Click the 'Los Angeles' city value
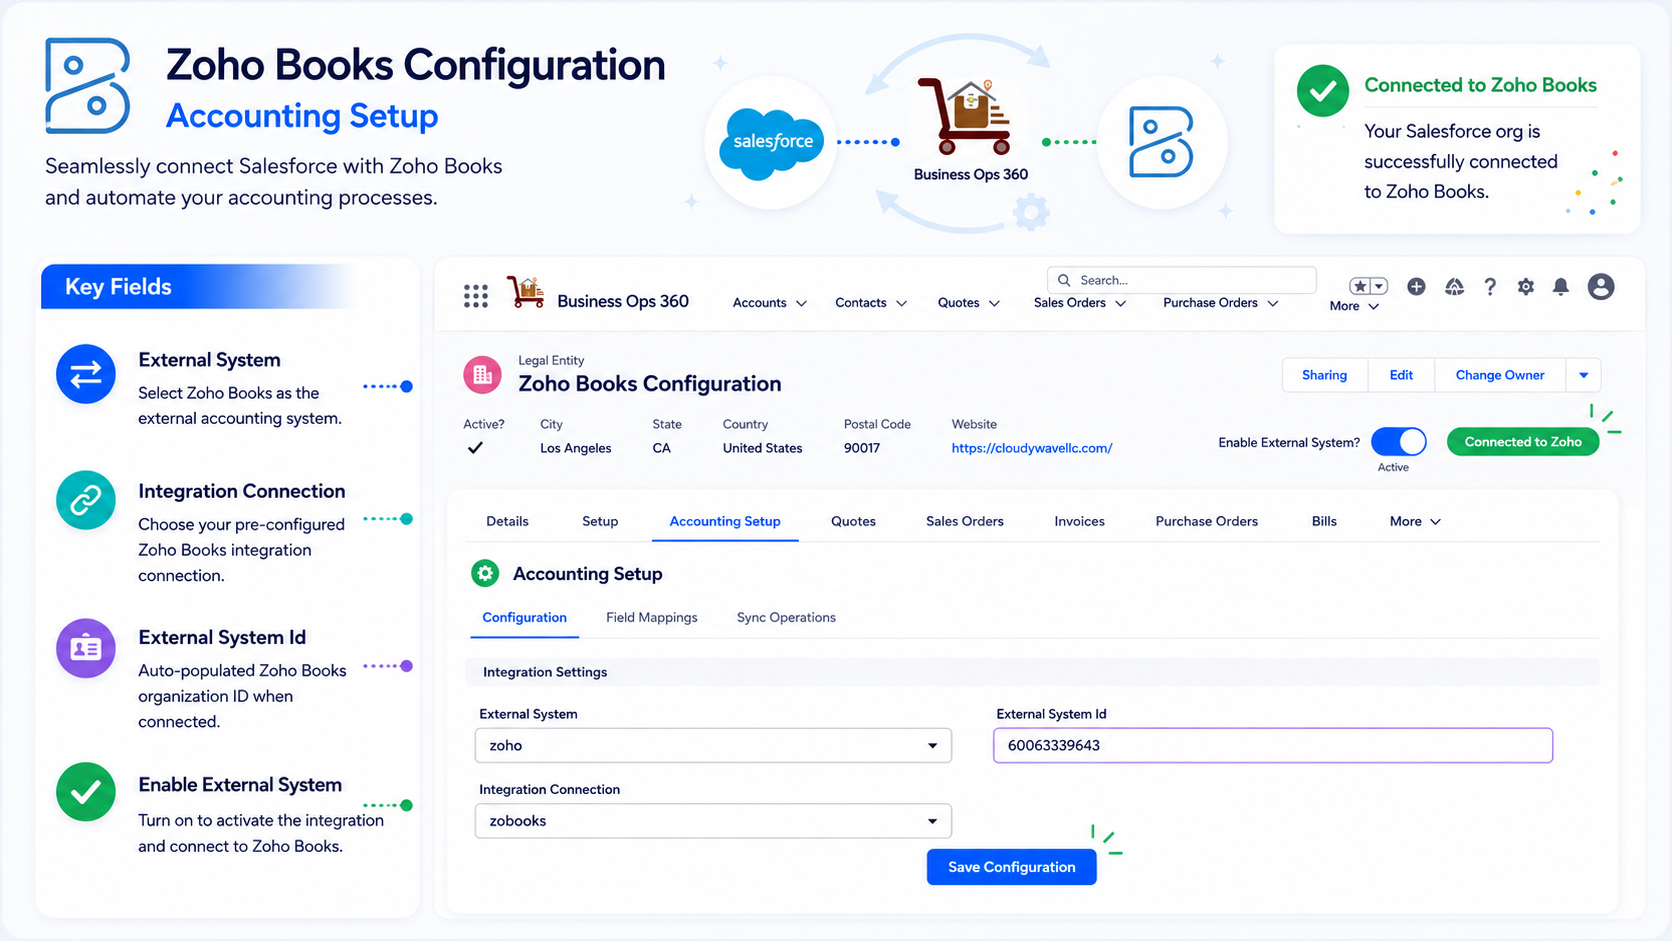 pos(576,448)
